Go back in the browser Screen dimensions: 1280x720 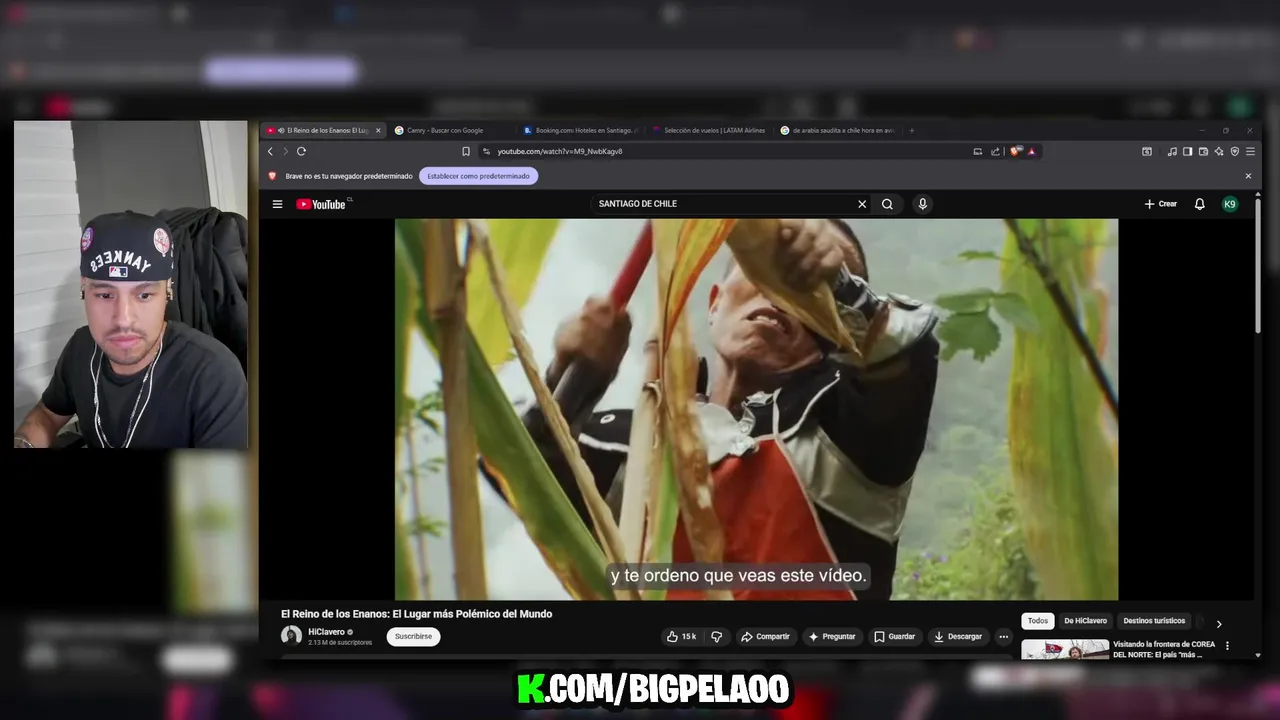[270, 151]
